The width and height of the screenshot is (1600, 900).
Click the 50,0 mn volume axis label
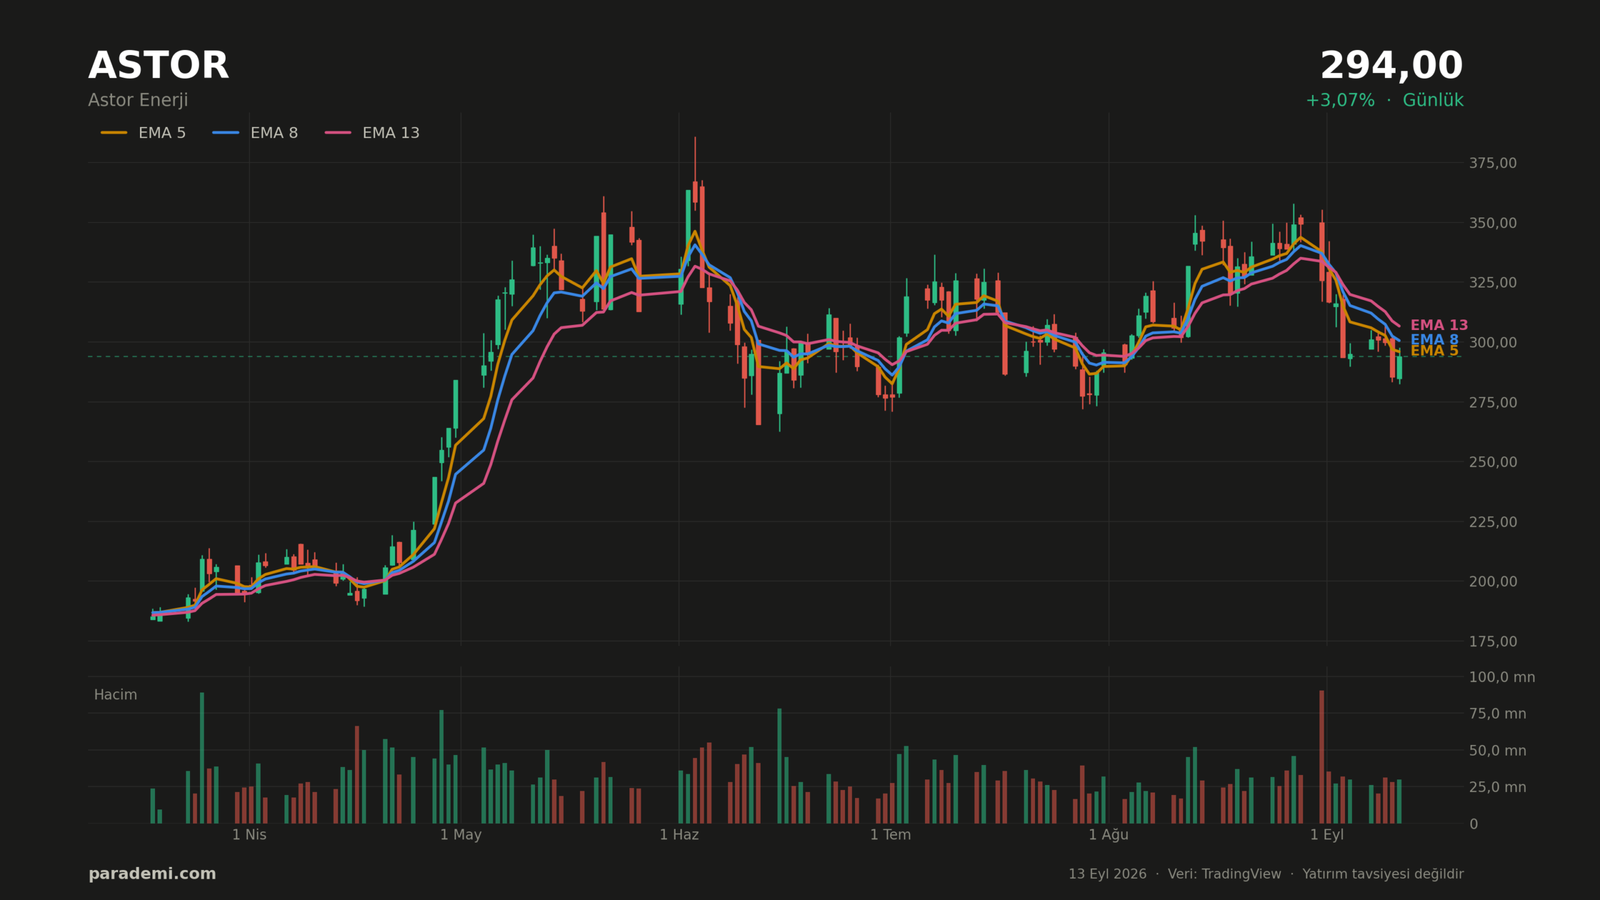click(1497, 751)
